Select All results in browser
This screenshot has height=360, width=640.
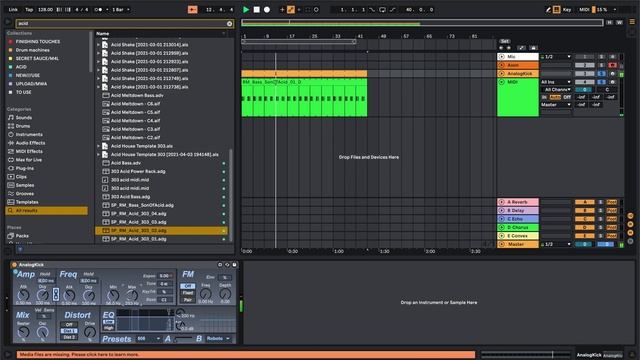click(x=47, y=211)
